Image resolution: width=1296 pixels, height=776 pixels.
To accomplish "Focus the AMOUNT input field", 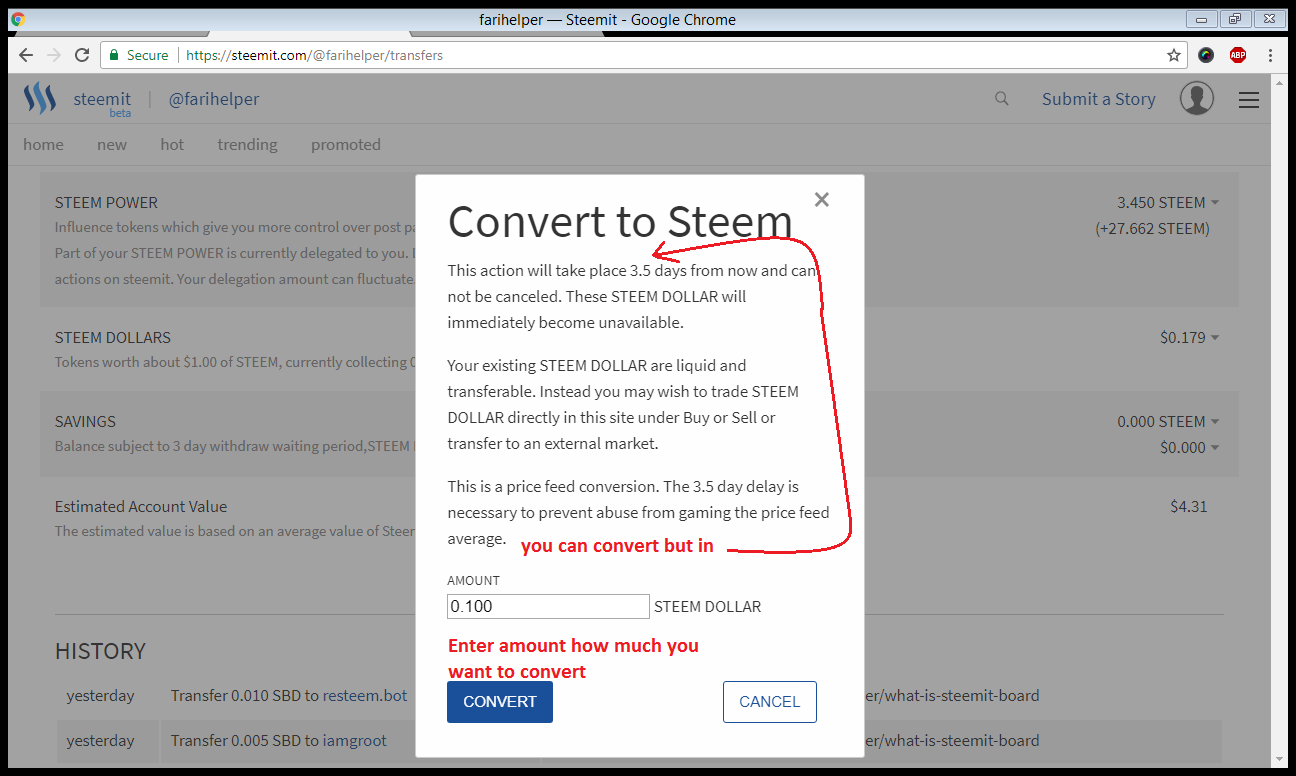I will (548, 606).
